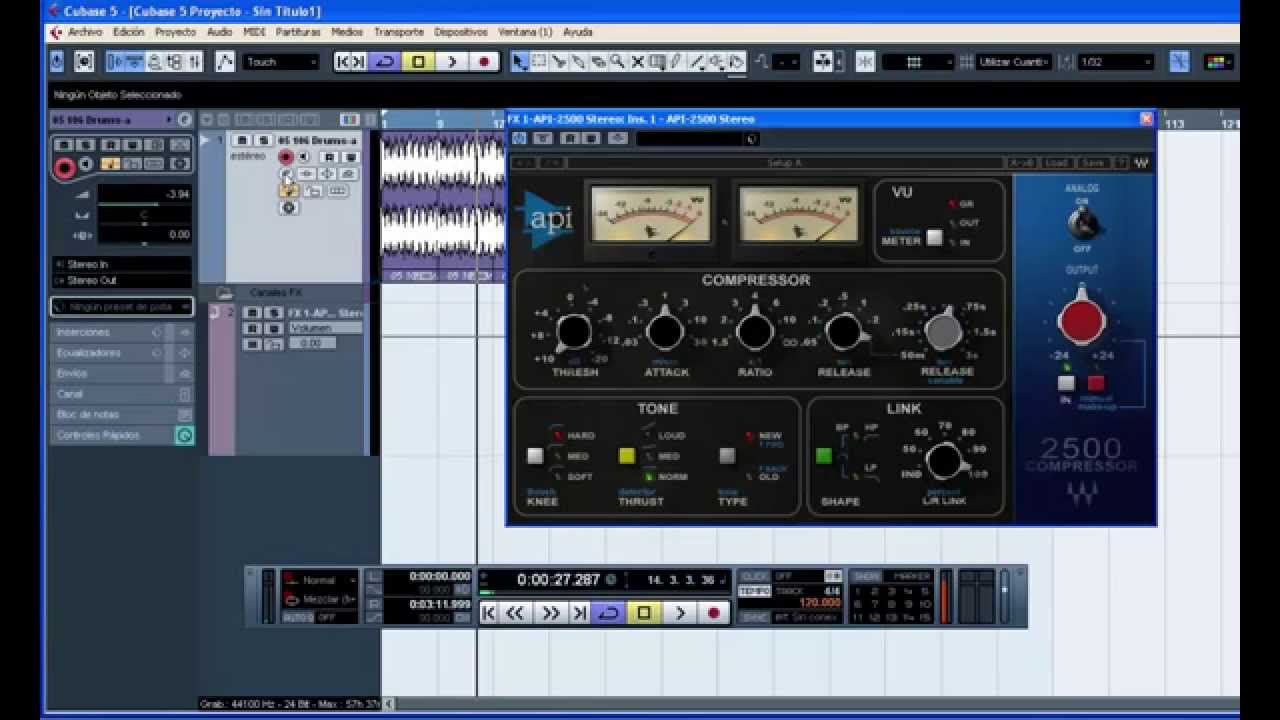This screenshot has width=1280, height=720.
Task: Select the Stereo Out output routing
Action: pyautogui.click(x=122, y=280)
